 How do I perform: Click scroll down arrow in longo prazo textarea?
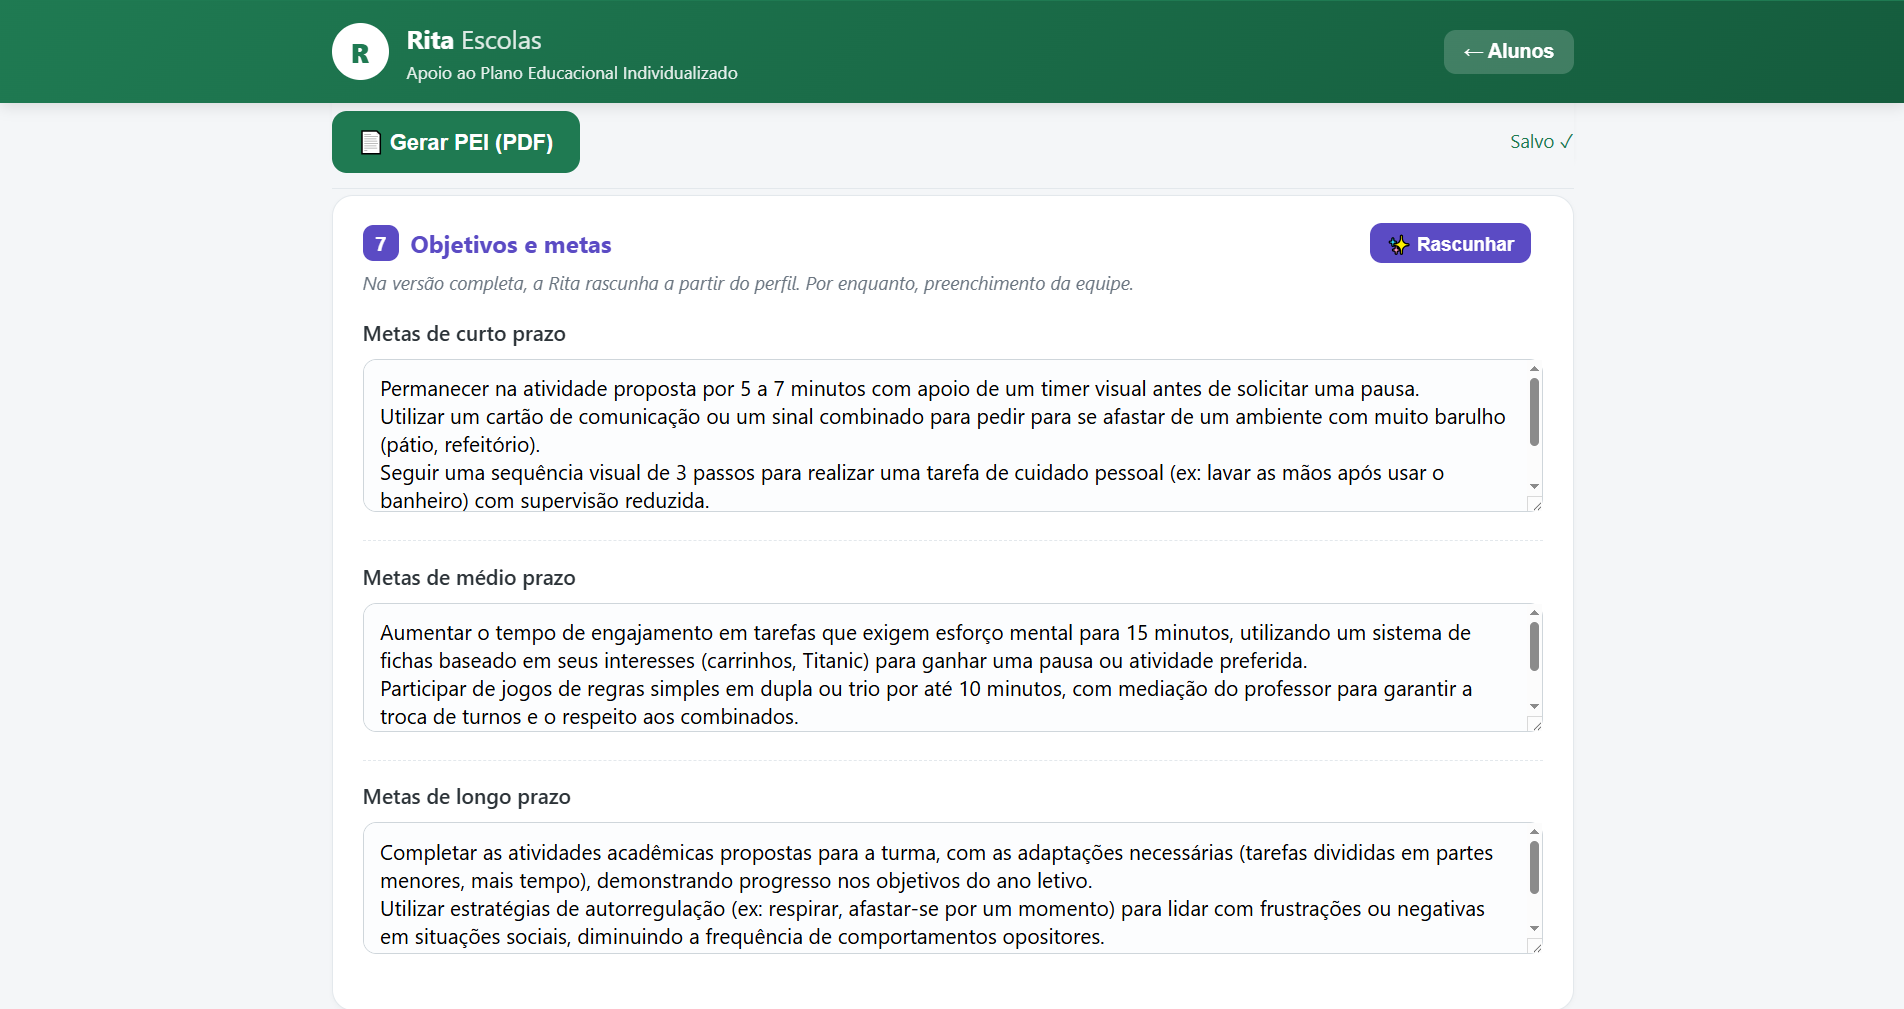[x=1534, y=928]
